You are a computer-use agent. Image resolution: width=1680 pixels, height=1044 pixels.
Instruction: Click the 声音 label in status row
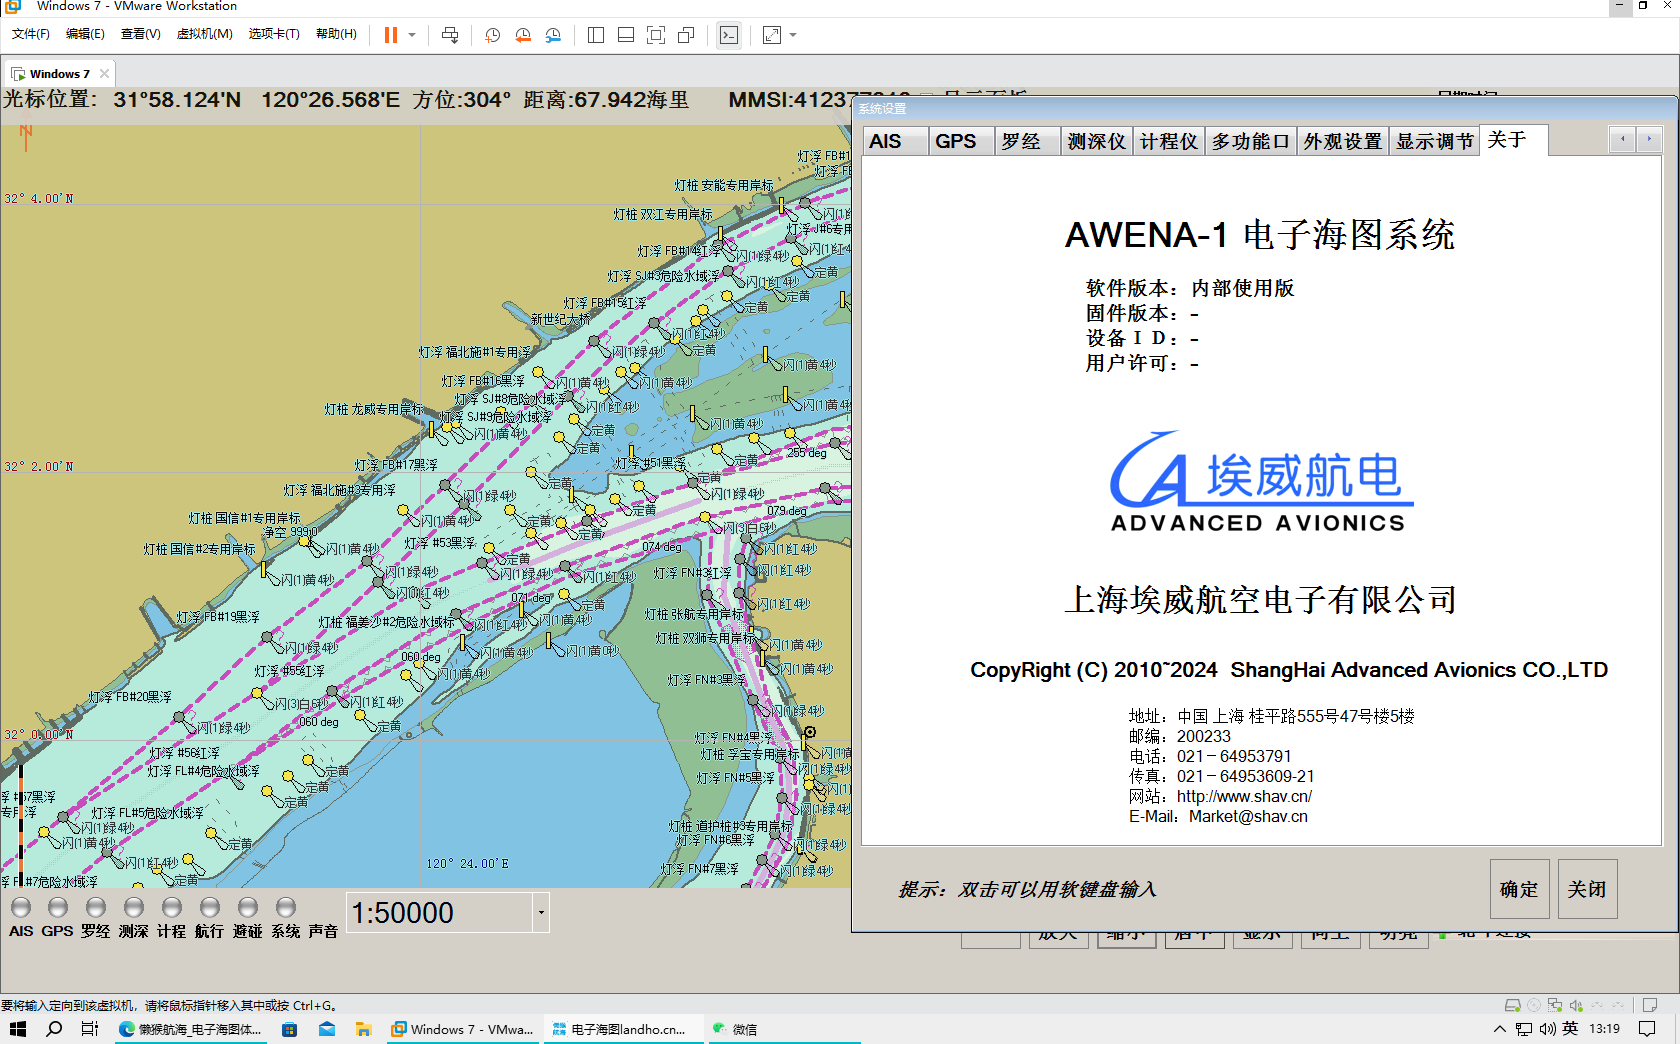pyautogui.click(x=323, y=931)
